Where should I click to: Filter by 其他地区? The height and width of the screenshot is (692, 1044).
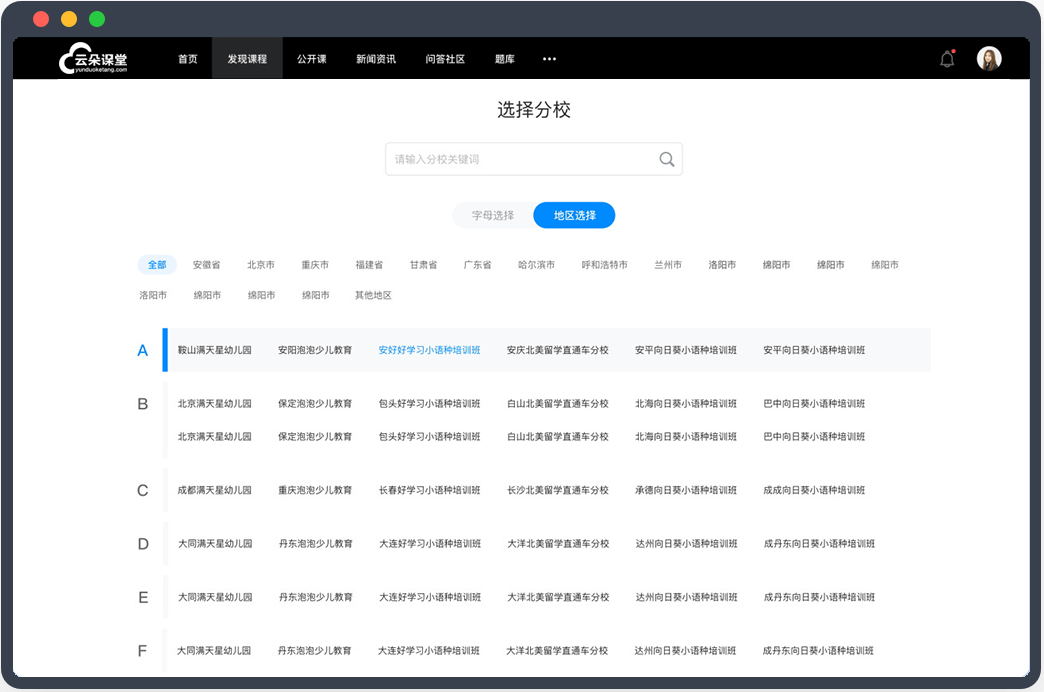(x=374, y=295)
